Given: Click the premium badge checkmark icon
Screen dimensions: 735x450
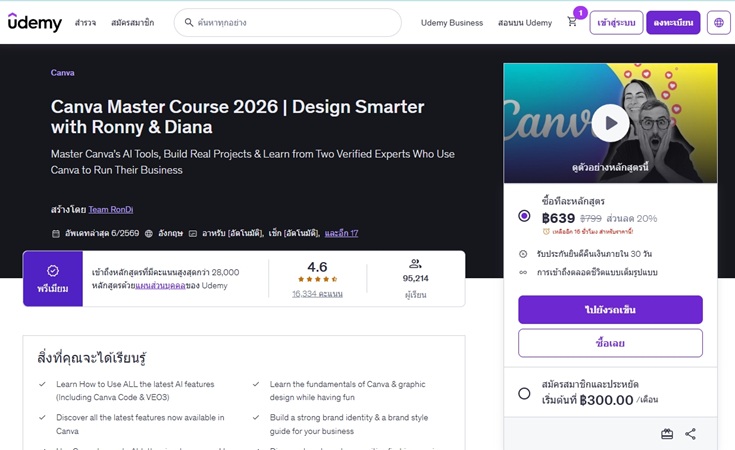Looking at the screenshot, I should coord(53,270).
